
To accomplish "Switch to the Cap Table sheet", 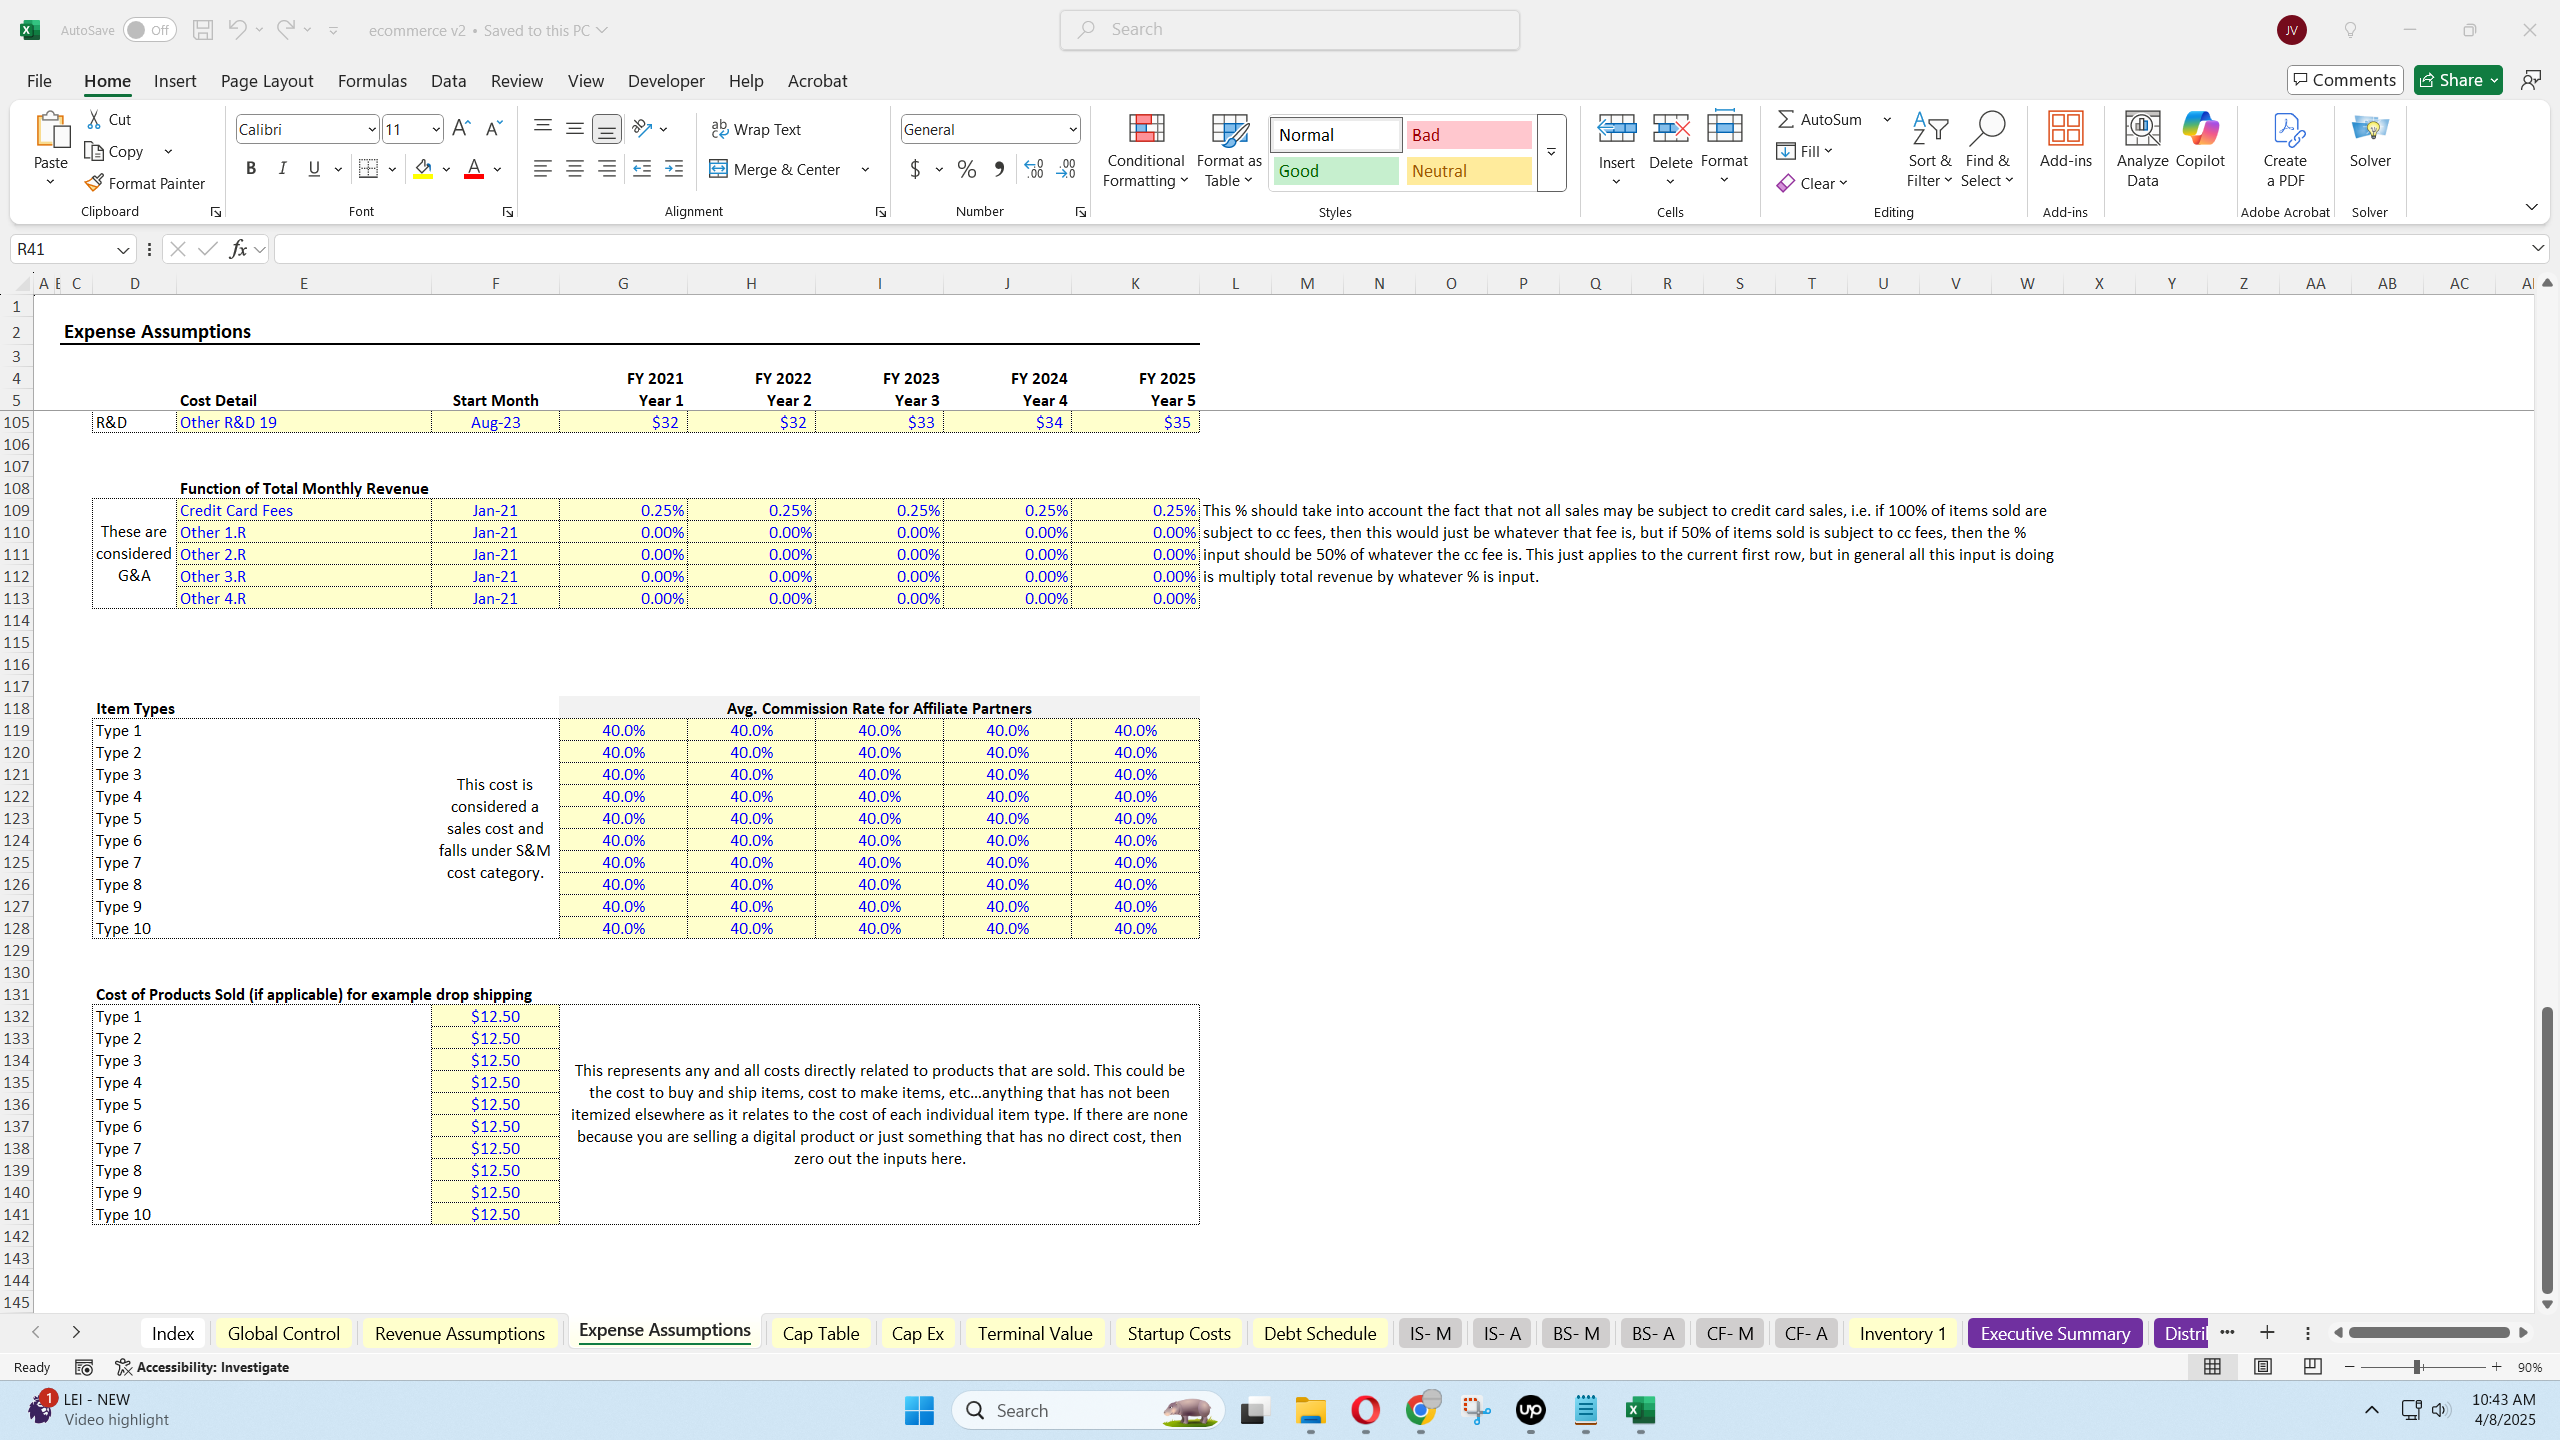I will (x=820, y=1333).
